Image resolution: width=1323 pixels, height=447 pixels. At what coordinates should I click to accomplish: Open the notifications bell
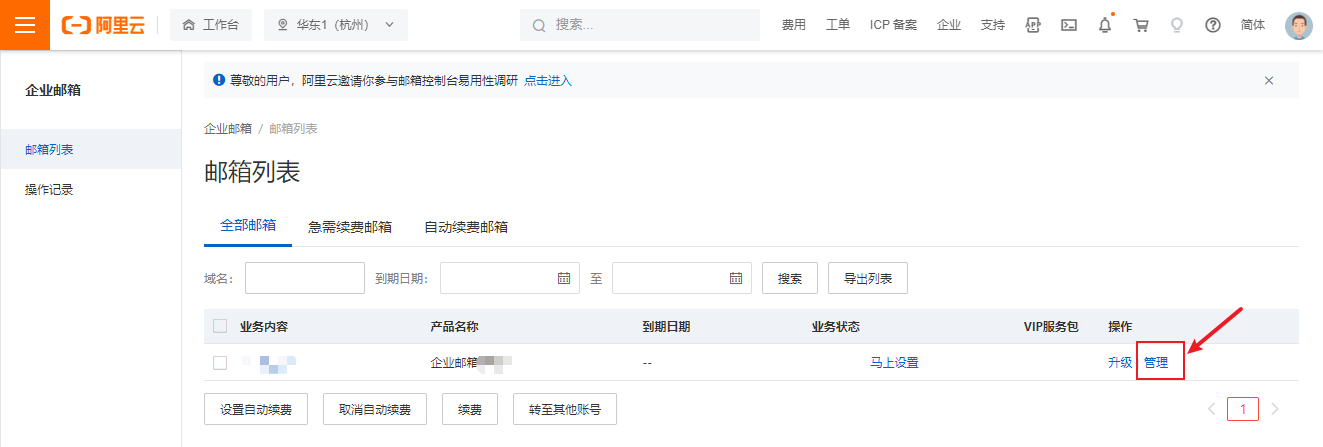pyautogui.click(x=1105, y=25)
